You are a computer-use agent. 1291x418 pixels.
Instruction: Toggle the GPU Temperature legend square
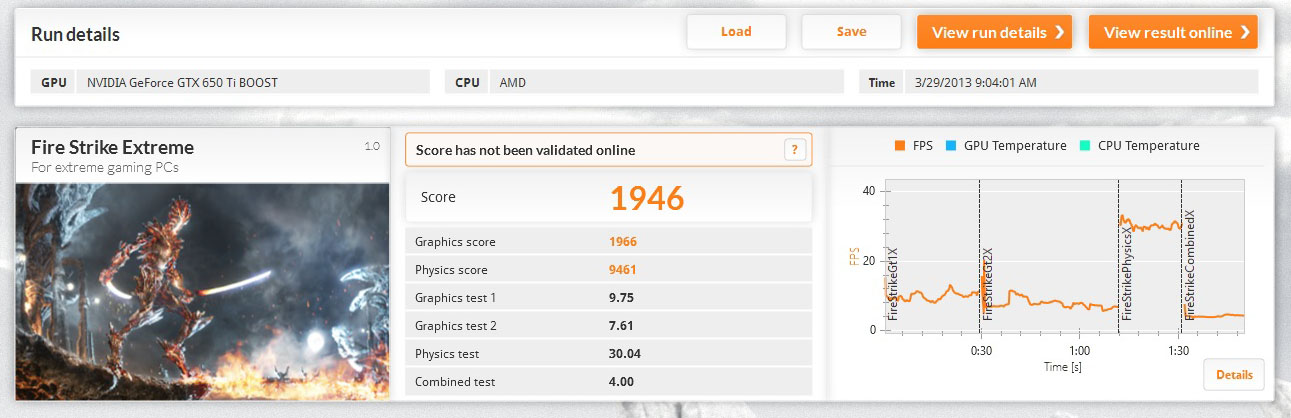951,146
